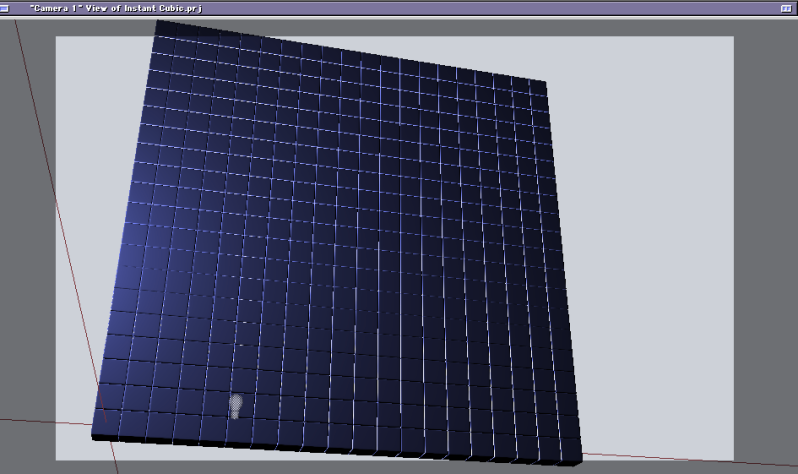
Task: Pick the bottom-left corner cube of the grid
Action: (106, 422)
